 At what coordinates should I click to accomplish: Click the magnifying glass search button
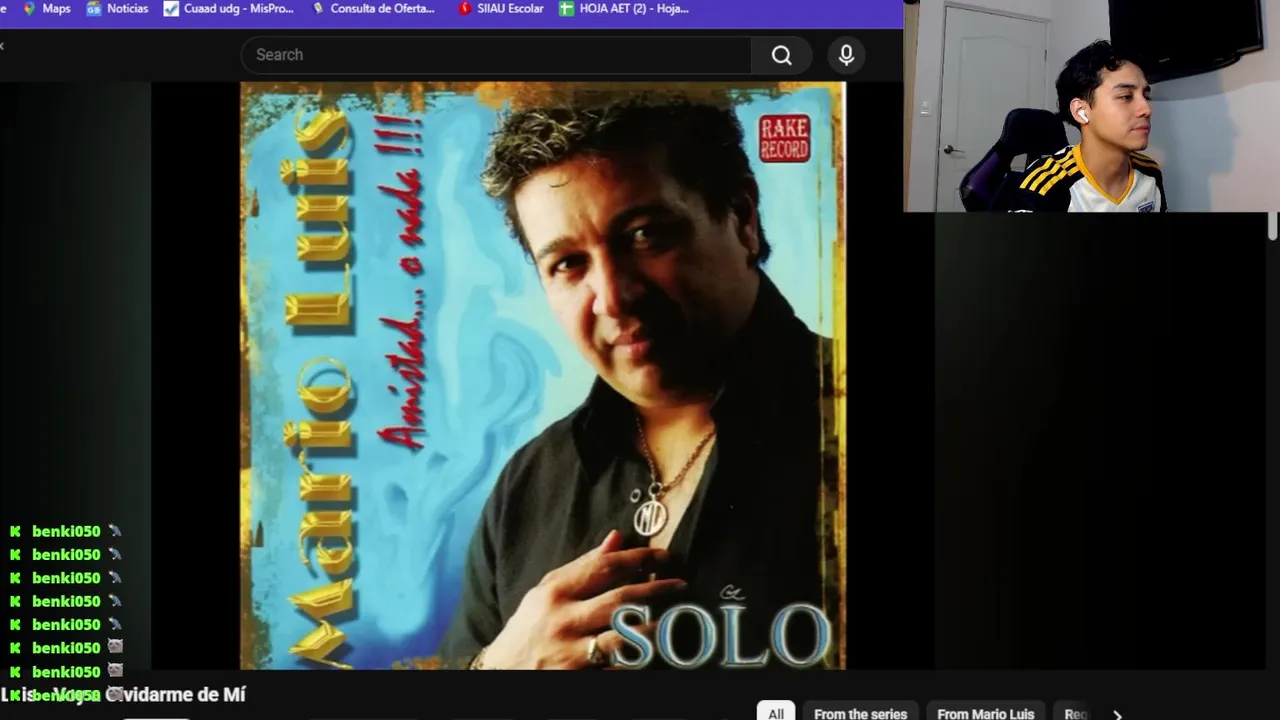782,55
